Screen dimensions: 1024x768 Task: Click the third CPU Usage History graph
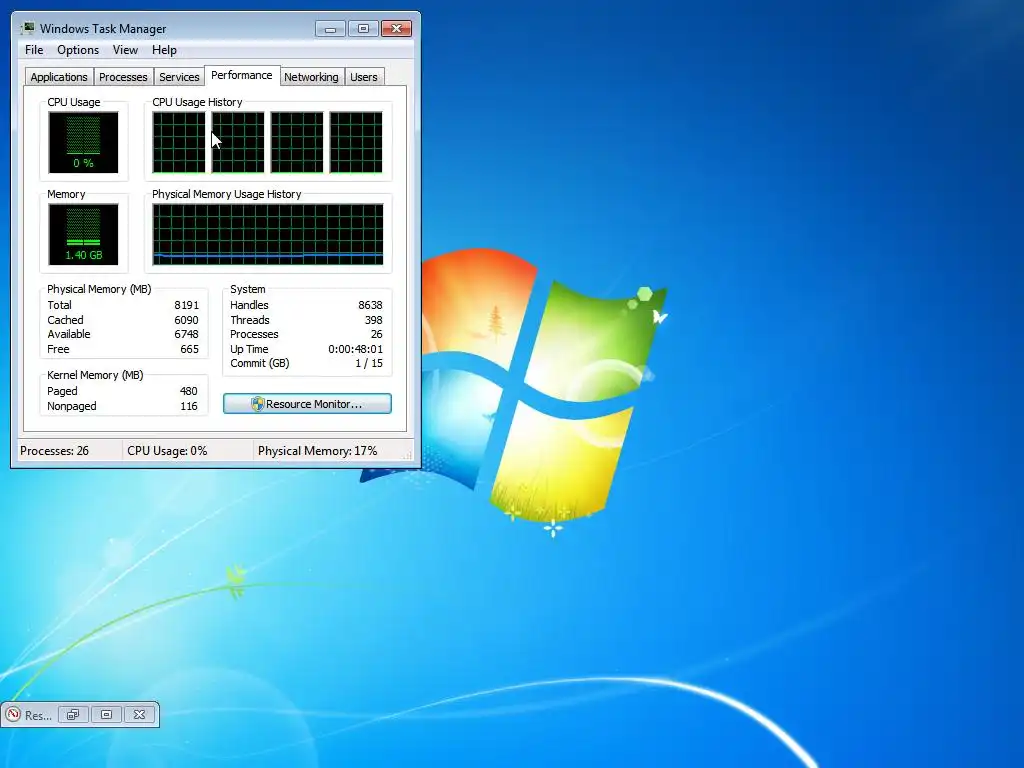click(296, 142)
